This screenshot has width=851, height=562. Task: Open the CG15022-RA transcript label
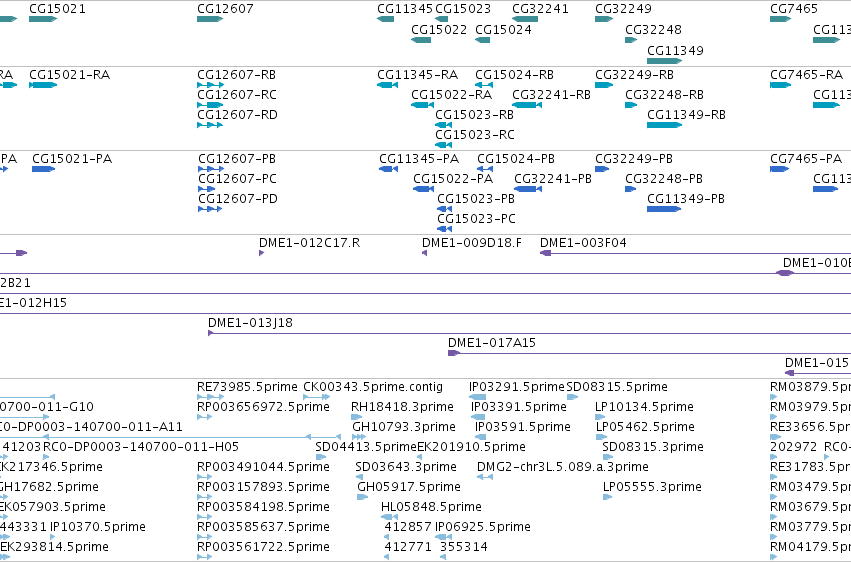pyautogui.click(x=452, y=95)
